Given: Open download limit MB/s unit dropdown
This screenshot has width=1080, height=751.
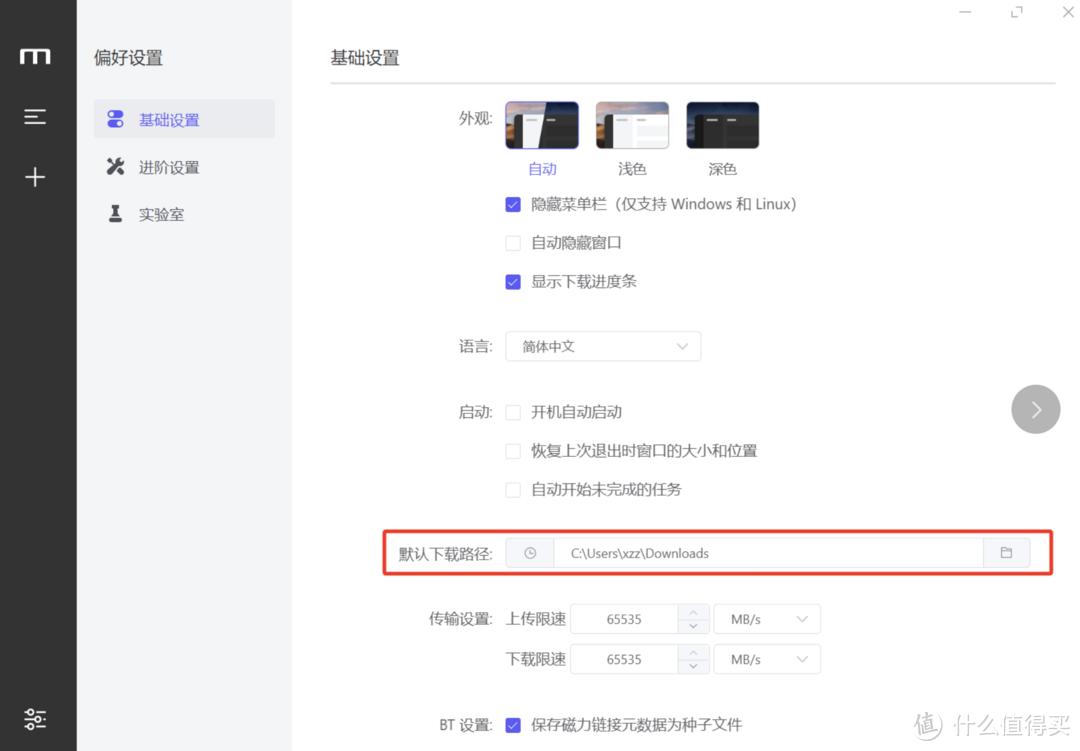Looking at the screenshot, I should click(x=767, y=659).
